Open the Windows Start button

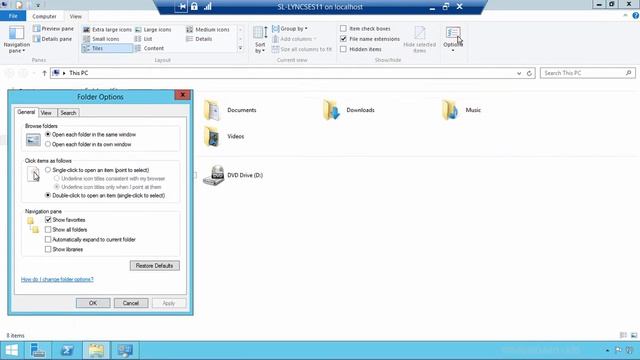click(x=12, y=350)
